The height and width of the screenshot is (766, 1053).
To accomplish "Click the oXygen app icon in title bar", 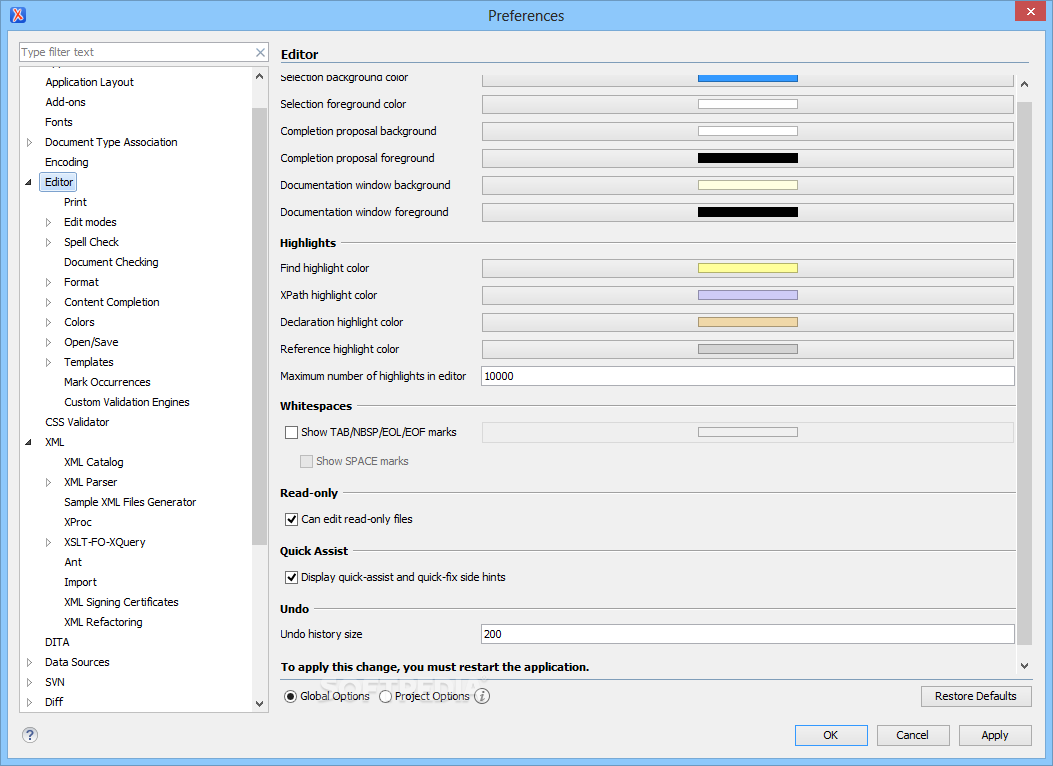I will pos(18,14).
